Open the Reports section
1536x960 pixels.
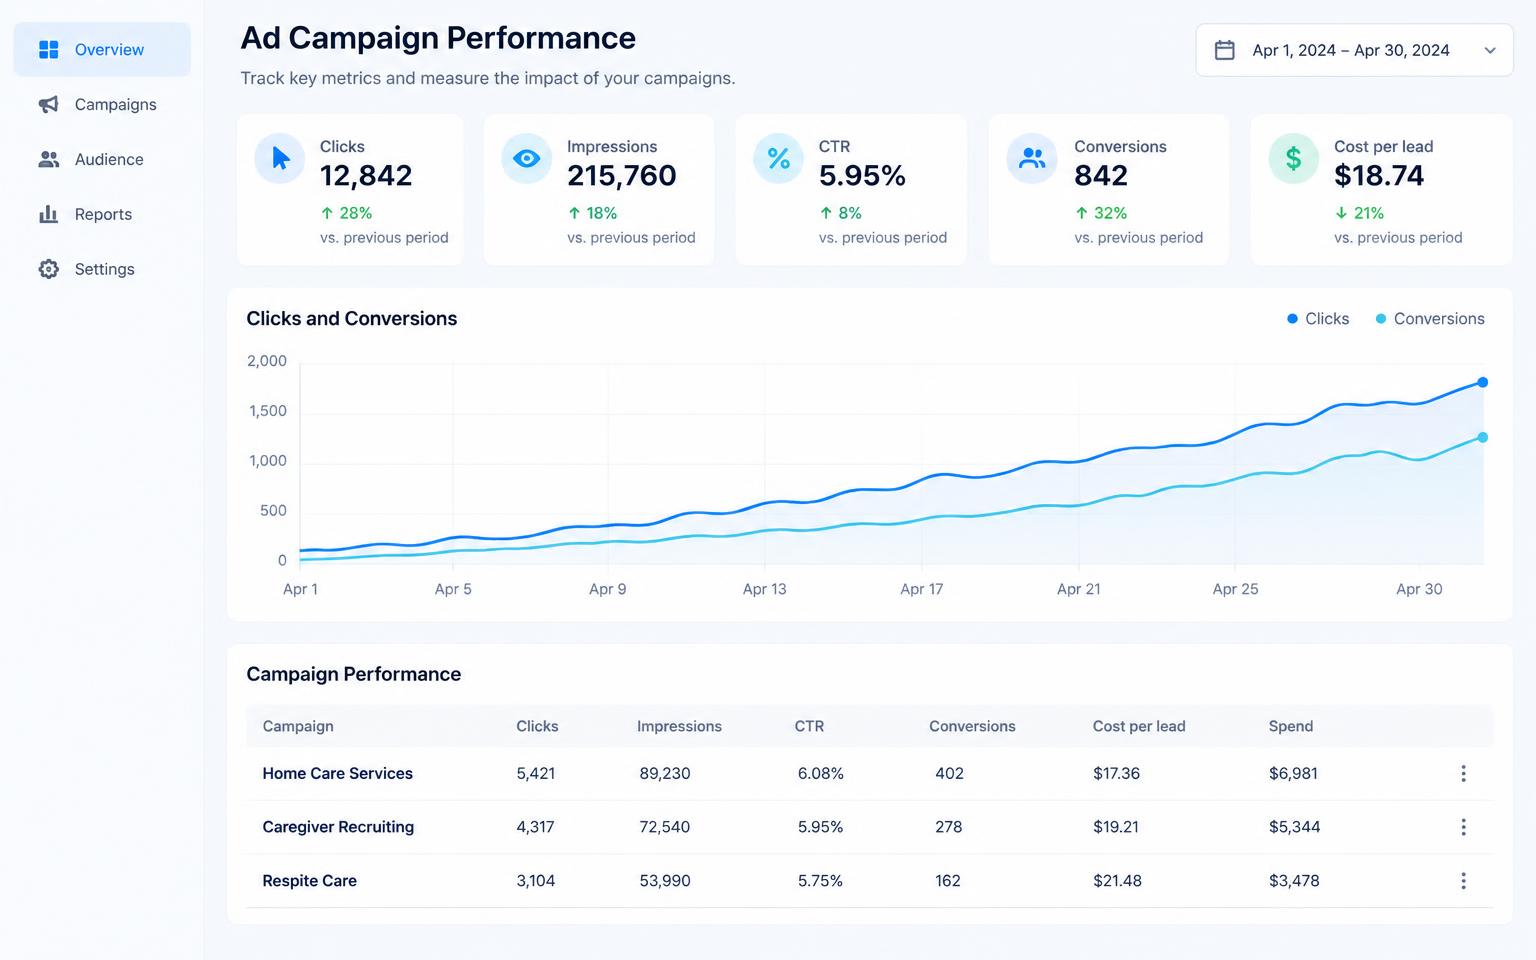click(x=102, y=214)
